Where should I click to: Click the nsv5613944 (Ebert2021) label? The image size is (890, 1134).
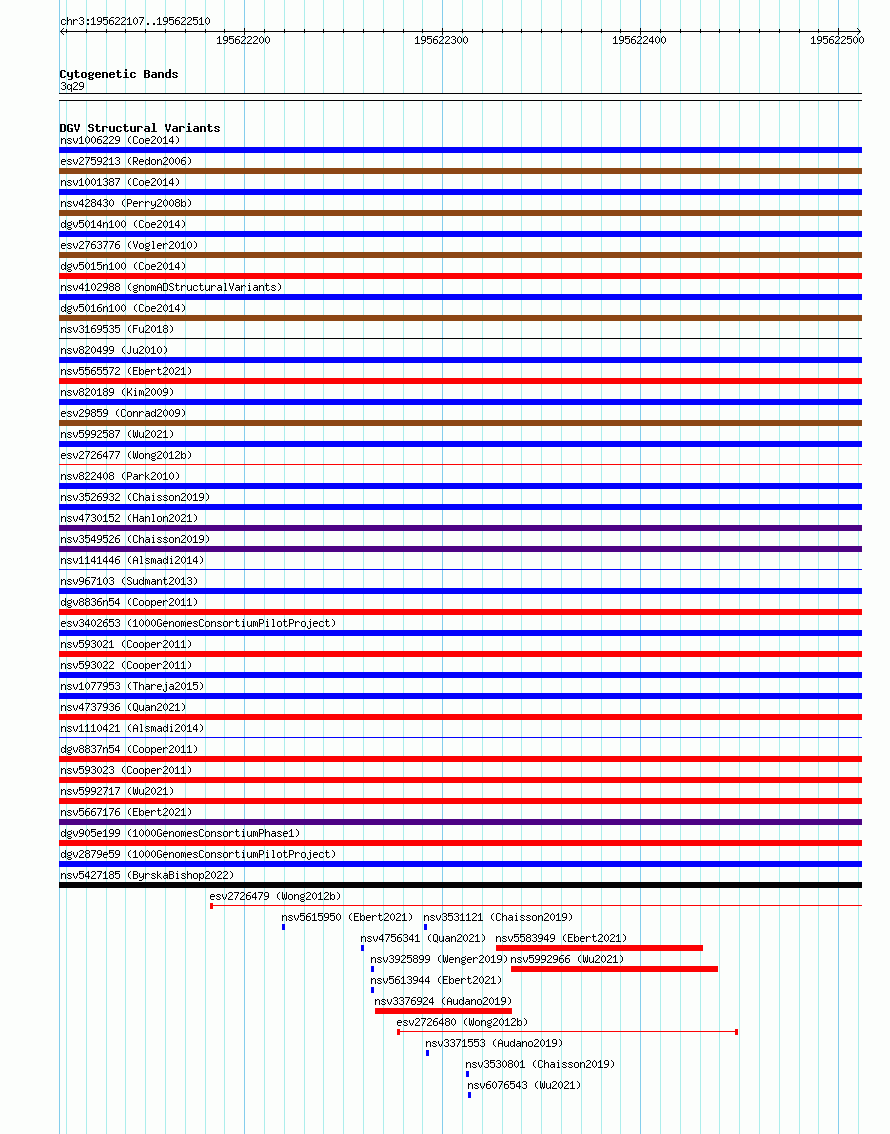(x=436, y=979)
